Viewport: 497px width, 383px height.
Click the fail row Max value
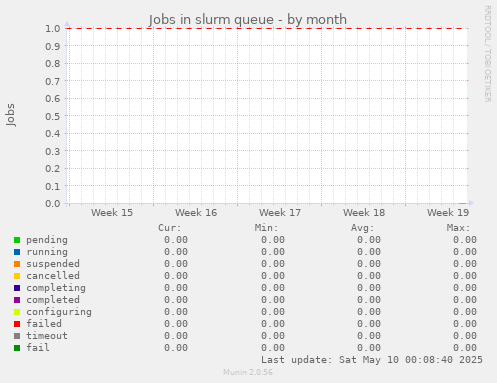click(465, 348)
